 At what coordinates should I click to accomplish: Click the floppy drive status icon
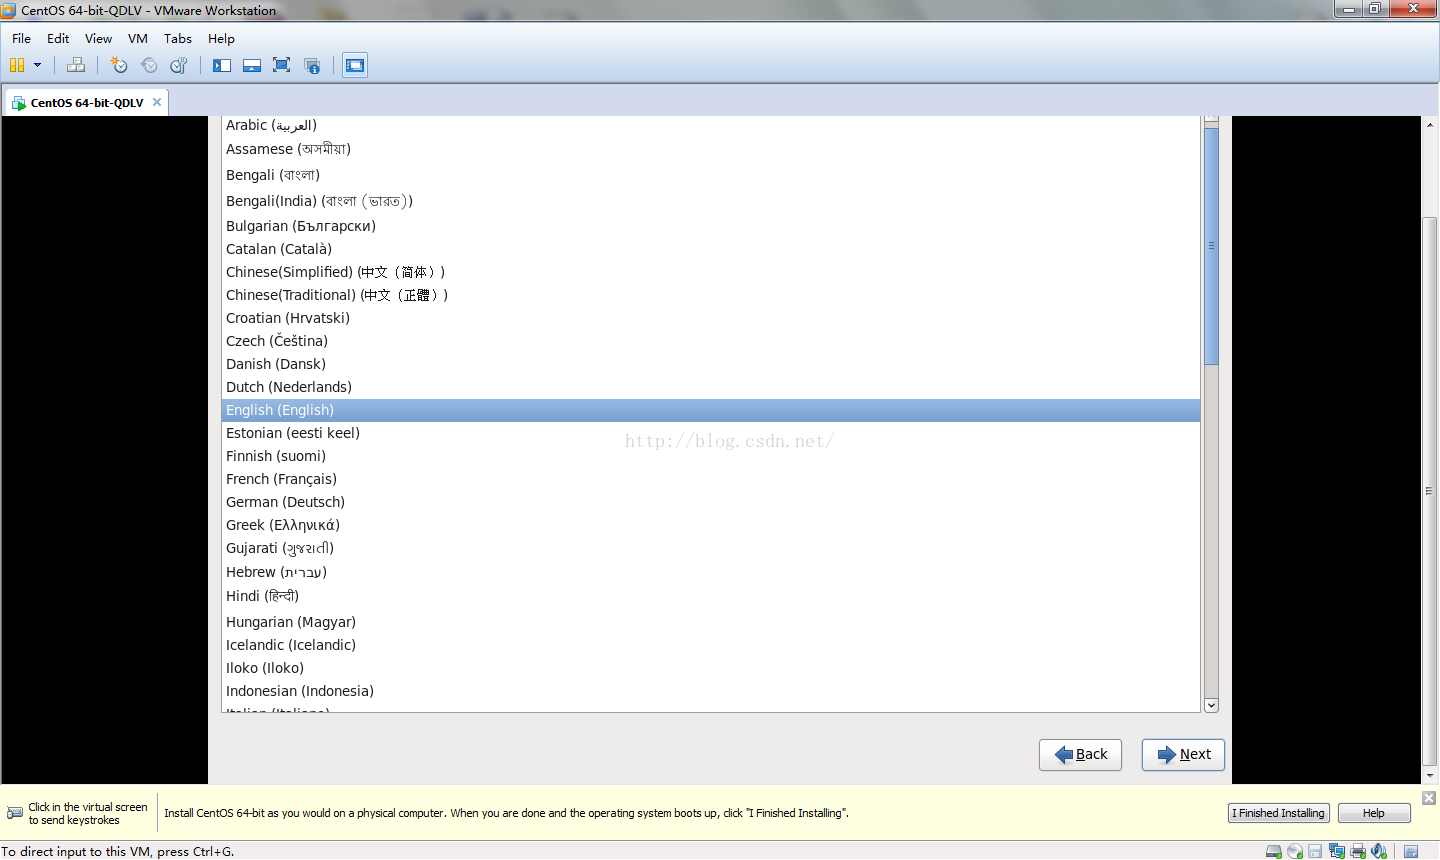(x=1315, y=851)
